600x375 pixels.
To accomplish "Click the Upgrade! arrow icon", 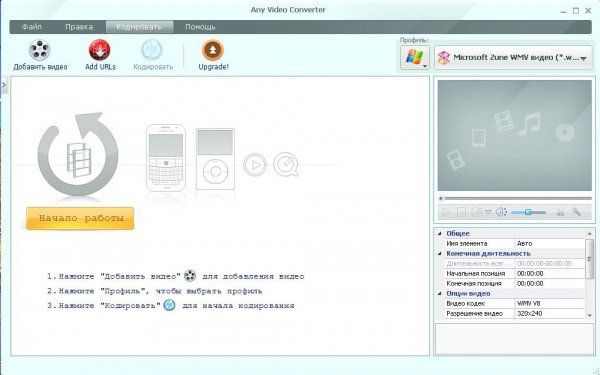I will pos(213,50).
